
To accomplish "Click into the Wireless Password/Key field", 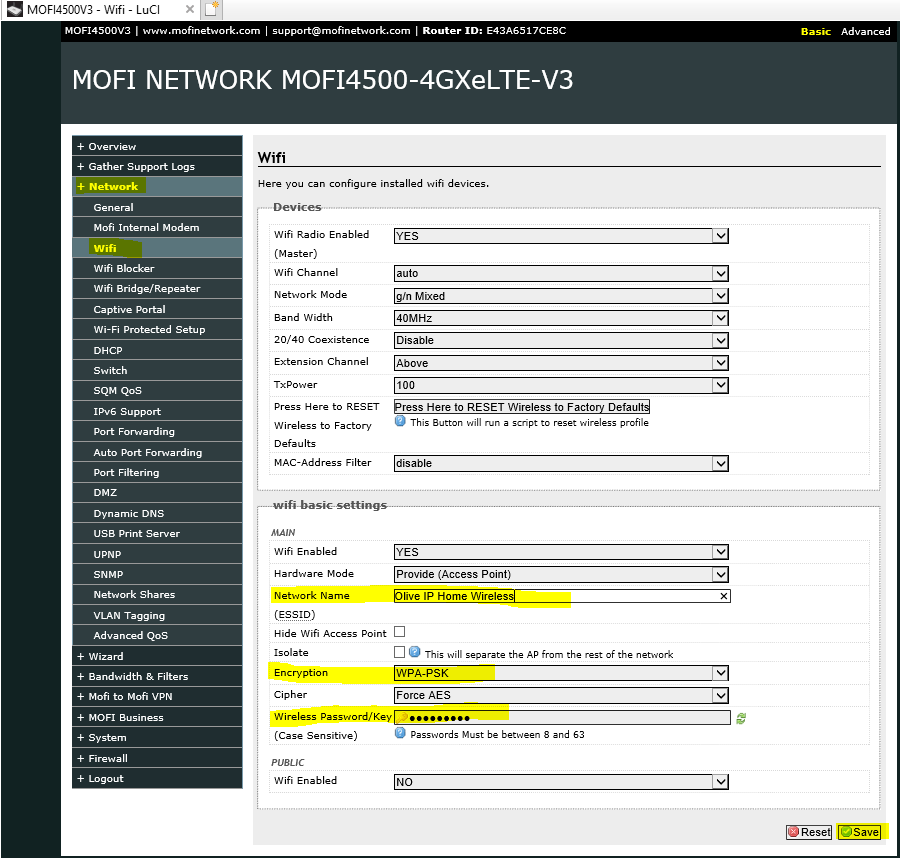I will [x=562, y=717].
